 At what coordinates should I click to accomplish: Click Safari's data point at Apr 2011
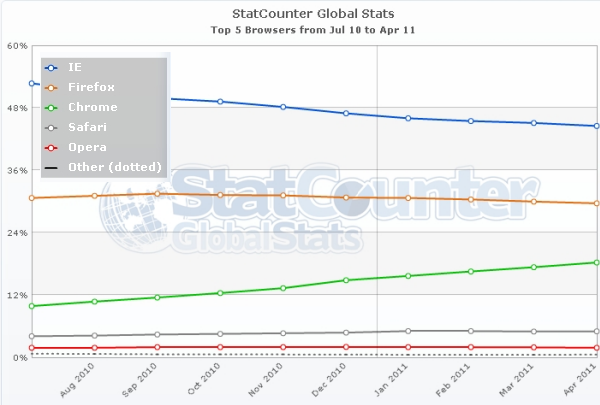597,331
